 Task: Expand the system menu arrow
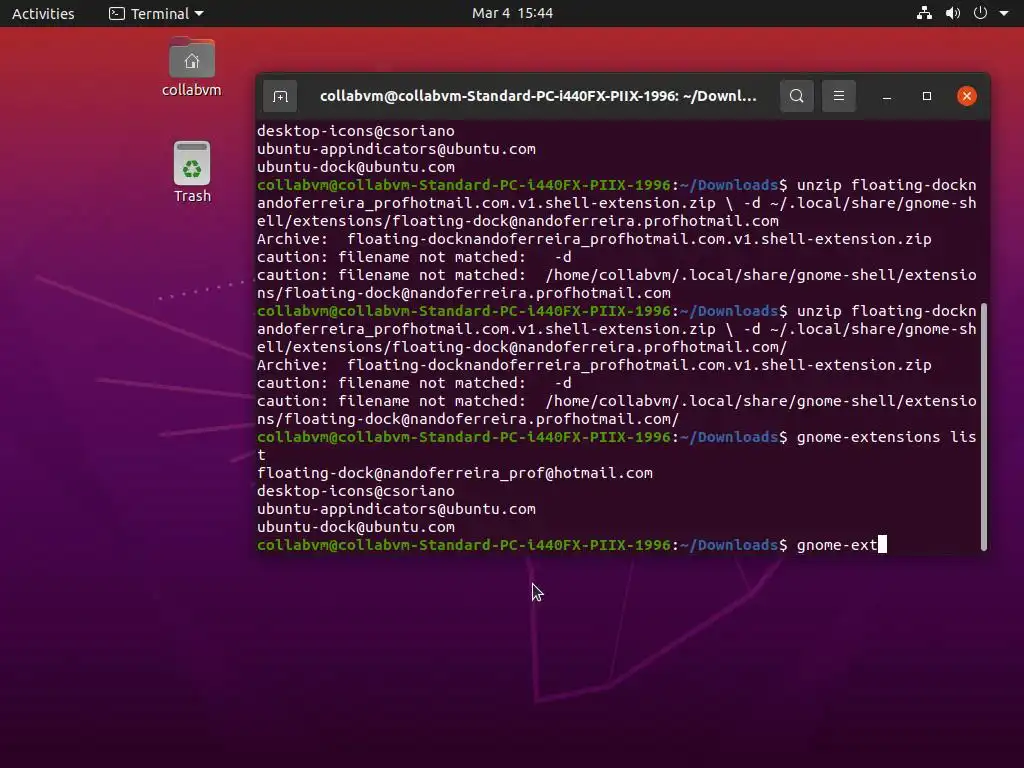1004,13
